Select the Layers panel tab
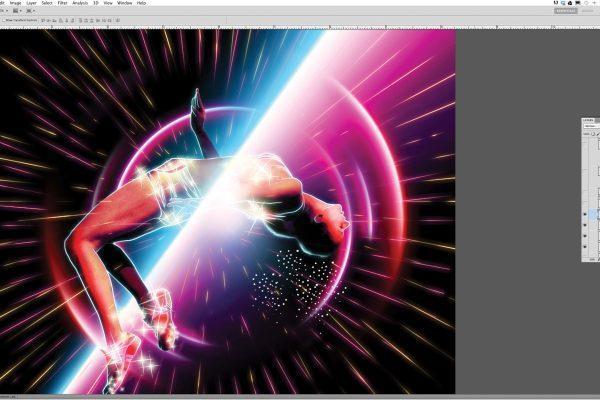 tap(588, 120)
